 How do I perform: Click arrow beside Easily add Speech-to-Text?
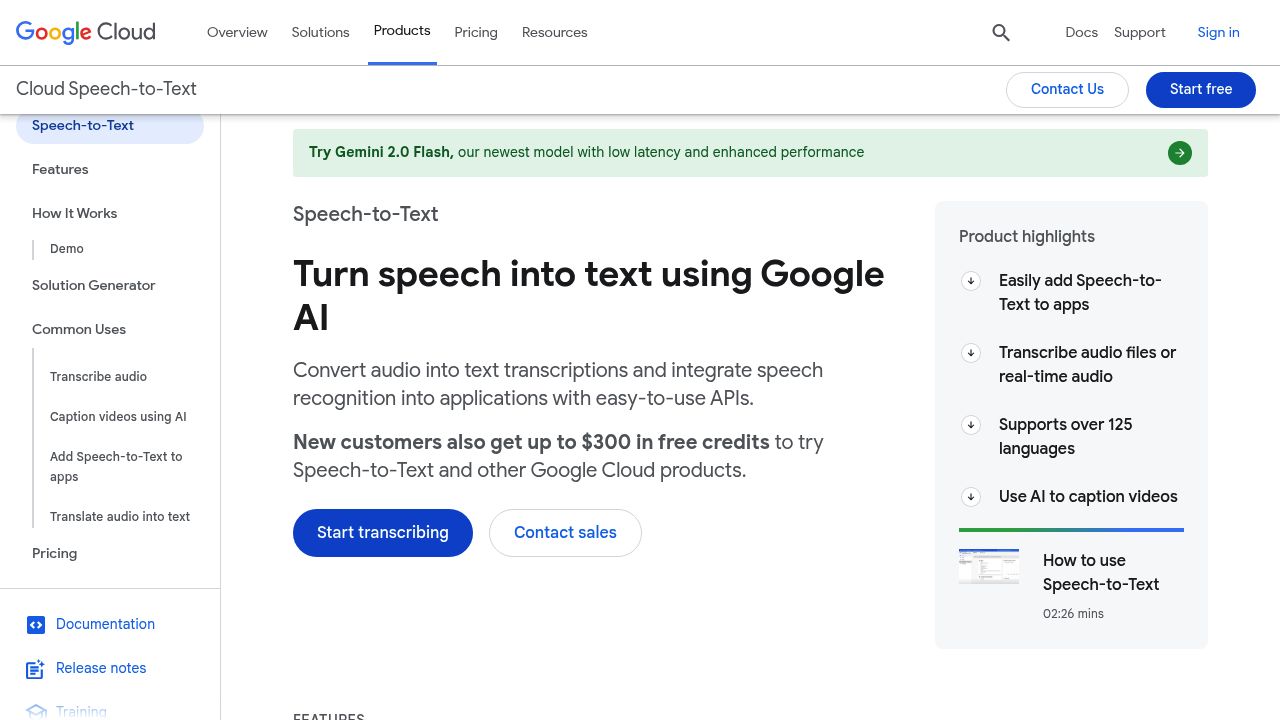coord(971,281)
